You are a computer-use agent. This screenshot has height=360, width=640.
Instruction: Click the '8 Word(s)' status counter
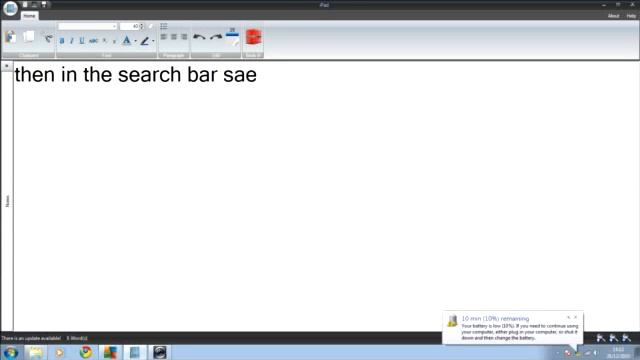tap(77, 338)
